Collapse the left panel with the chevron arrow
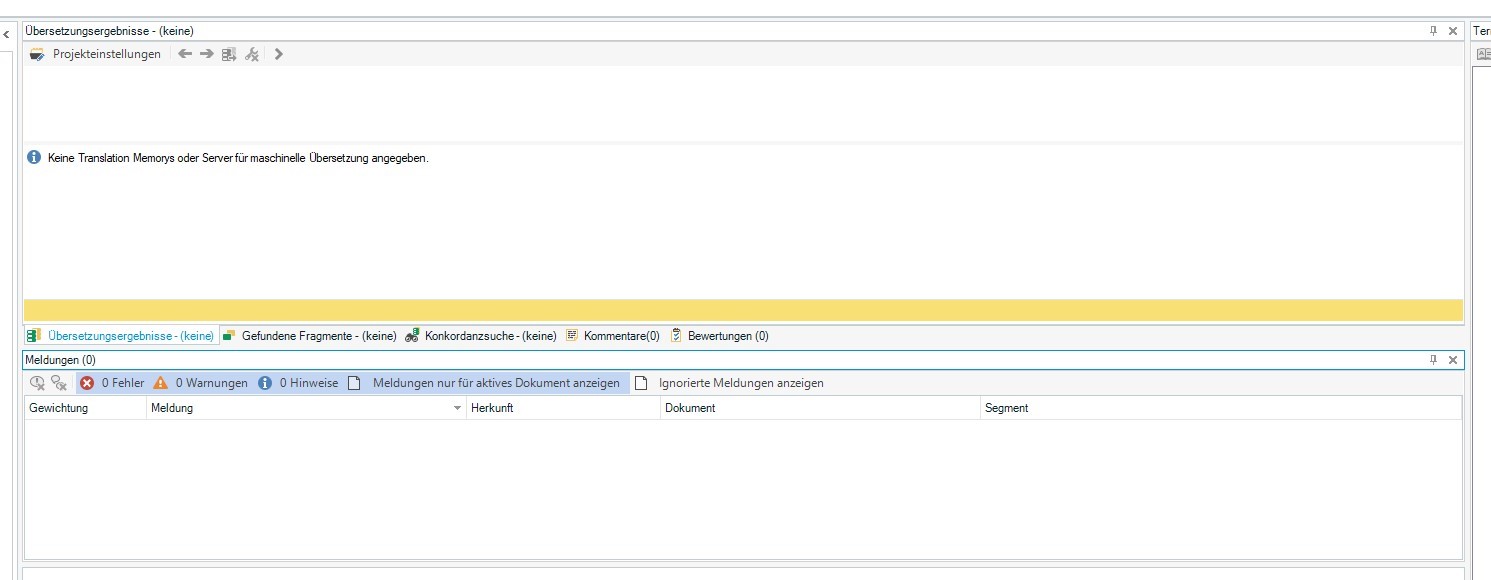1491x580 pixels. pyautogui.click(x=6, y=34)
